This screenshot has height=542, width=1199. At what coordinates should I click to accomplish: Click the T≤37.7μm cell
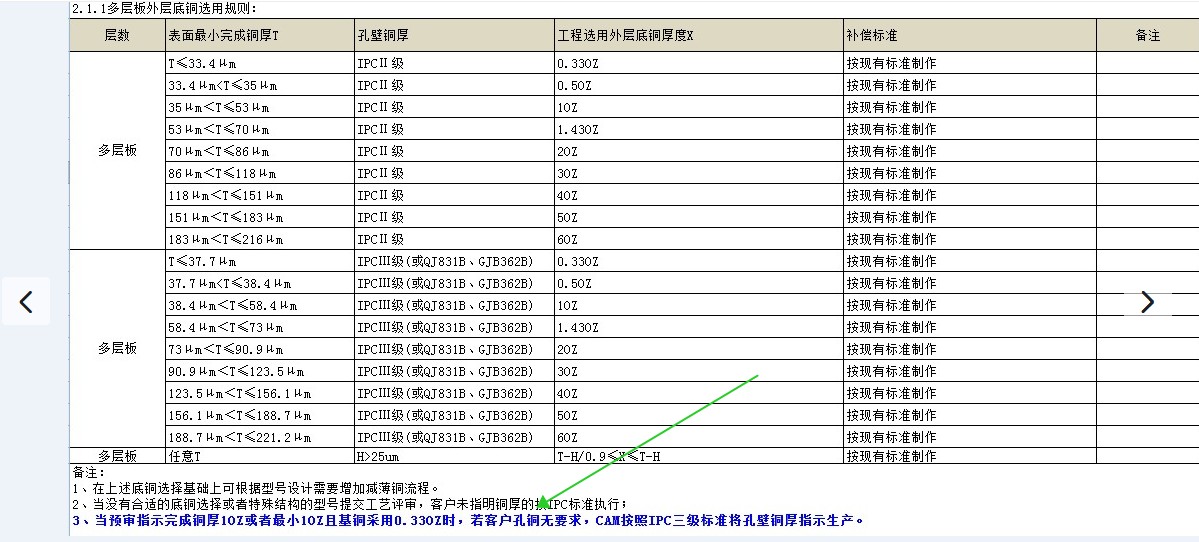(x=260, y=261)
